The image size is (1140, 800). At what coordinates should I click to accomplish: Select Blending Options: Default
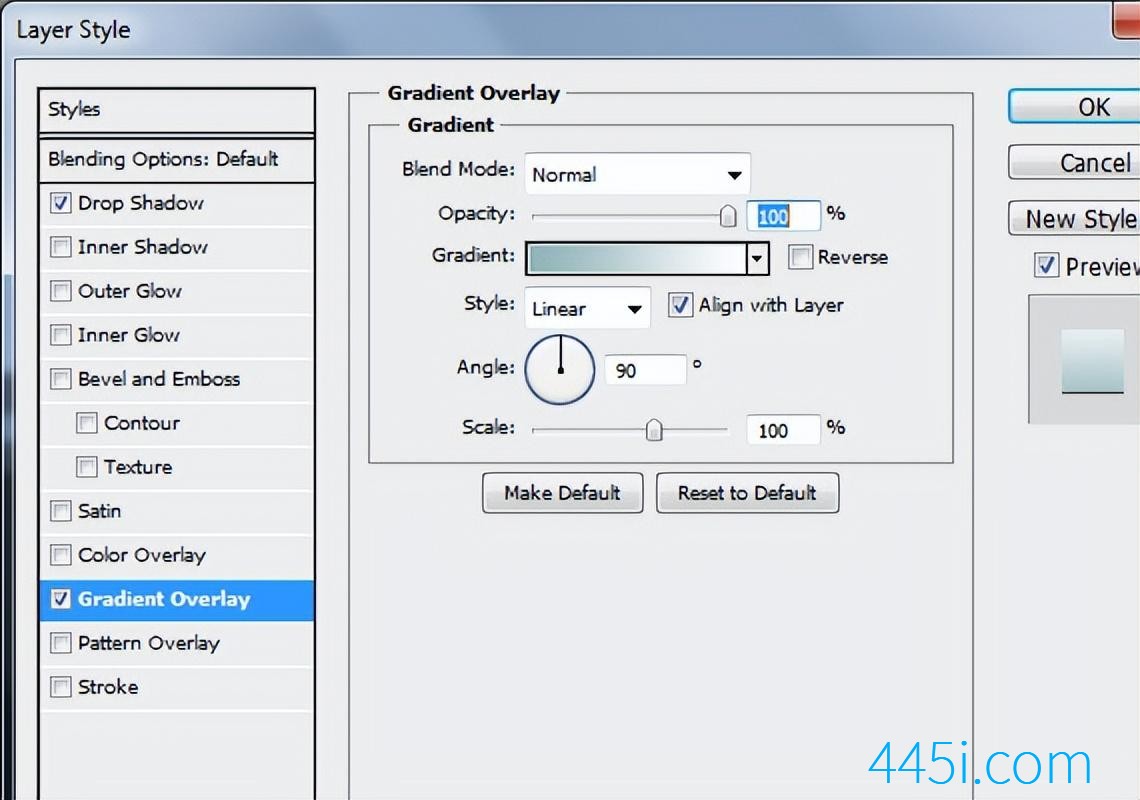177,159
